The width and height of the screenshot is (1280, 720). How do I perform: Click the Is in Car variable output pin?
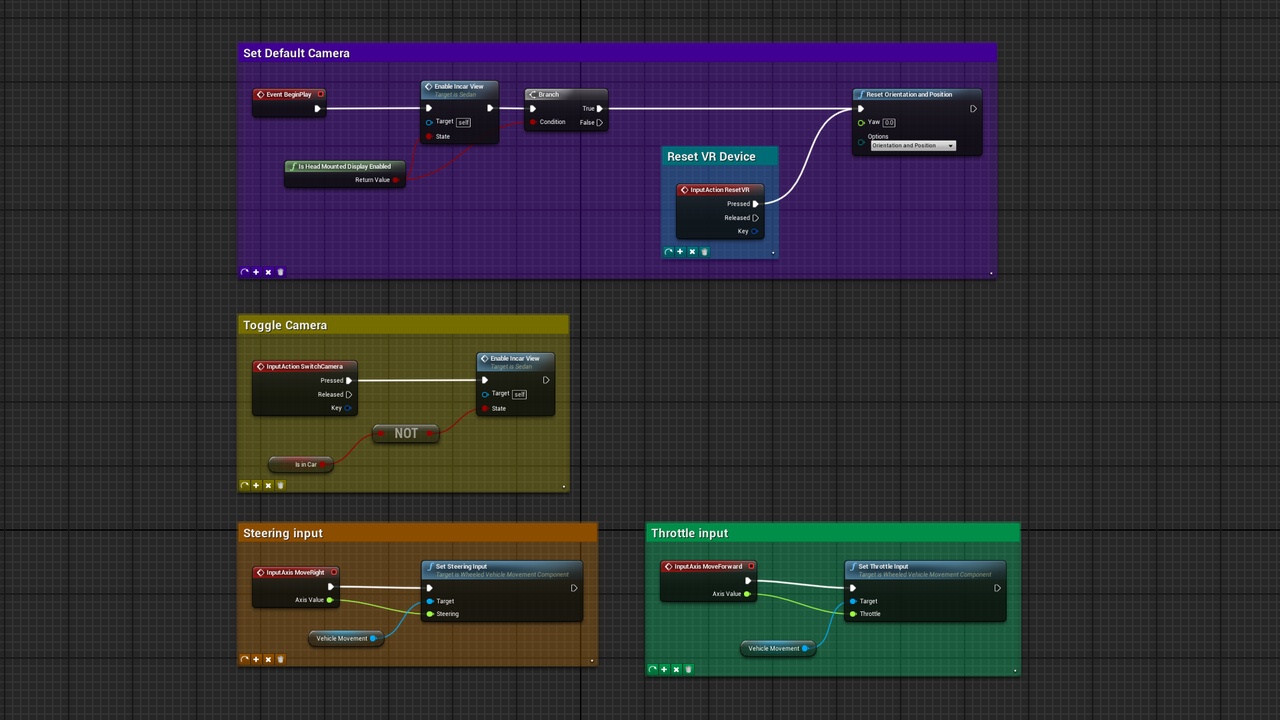[x=324, y=465]
